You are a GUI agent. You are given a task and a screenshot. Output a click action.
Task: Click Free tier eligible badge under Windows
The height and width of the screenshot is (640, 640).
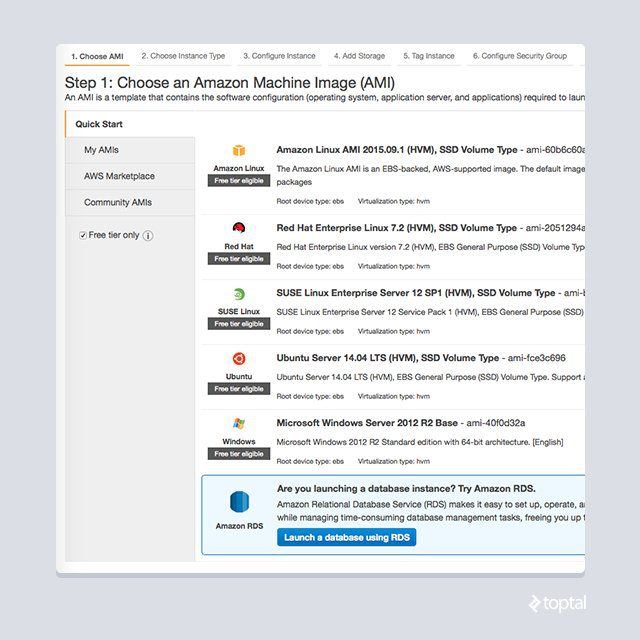point(239,454)
